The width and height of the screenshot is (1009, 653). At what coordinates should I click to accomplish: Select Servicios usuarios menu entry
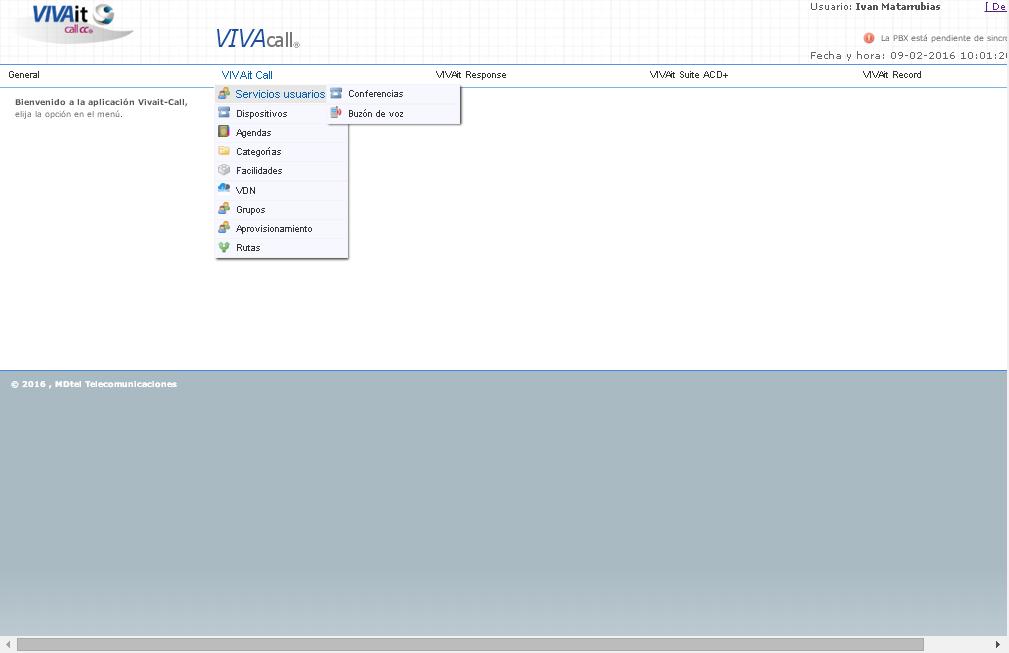[272, 94]
